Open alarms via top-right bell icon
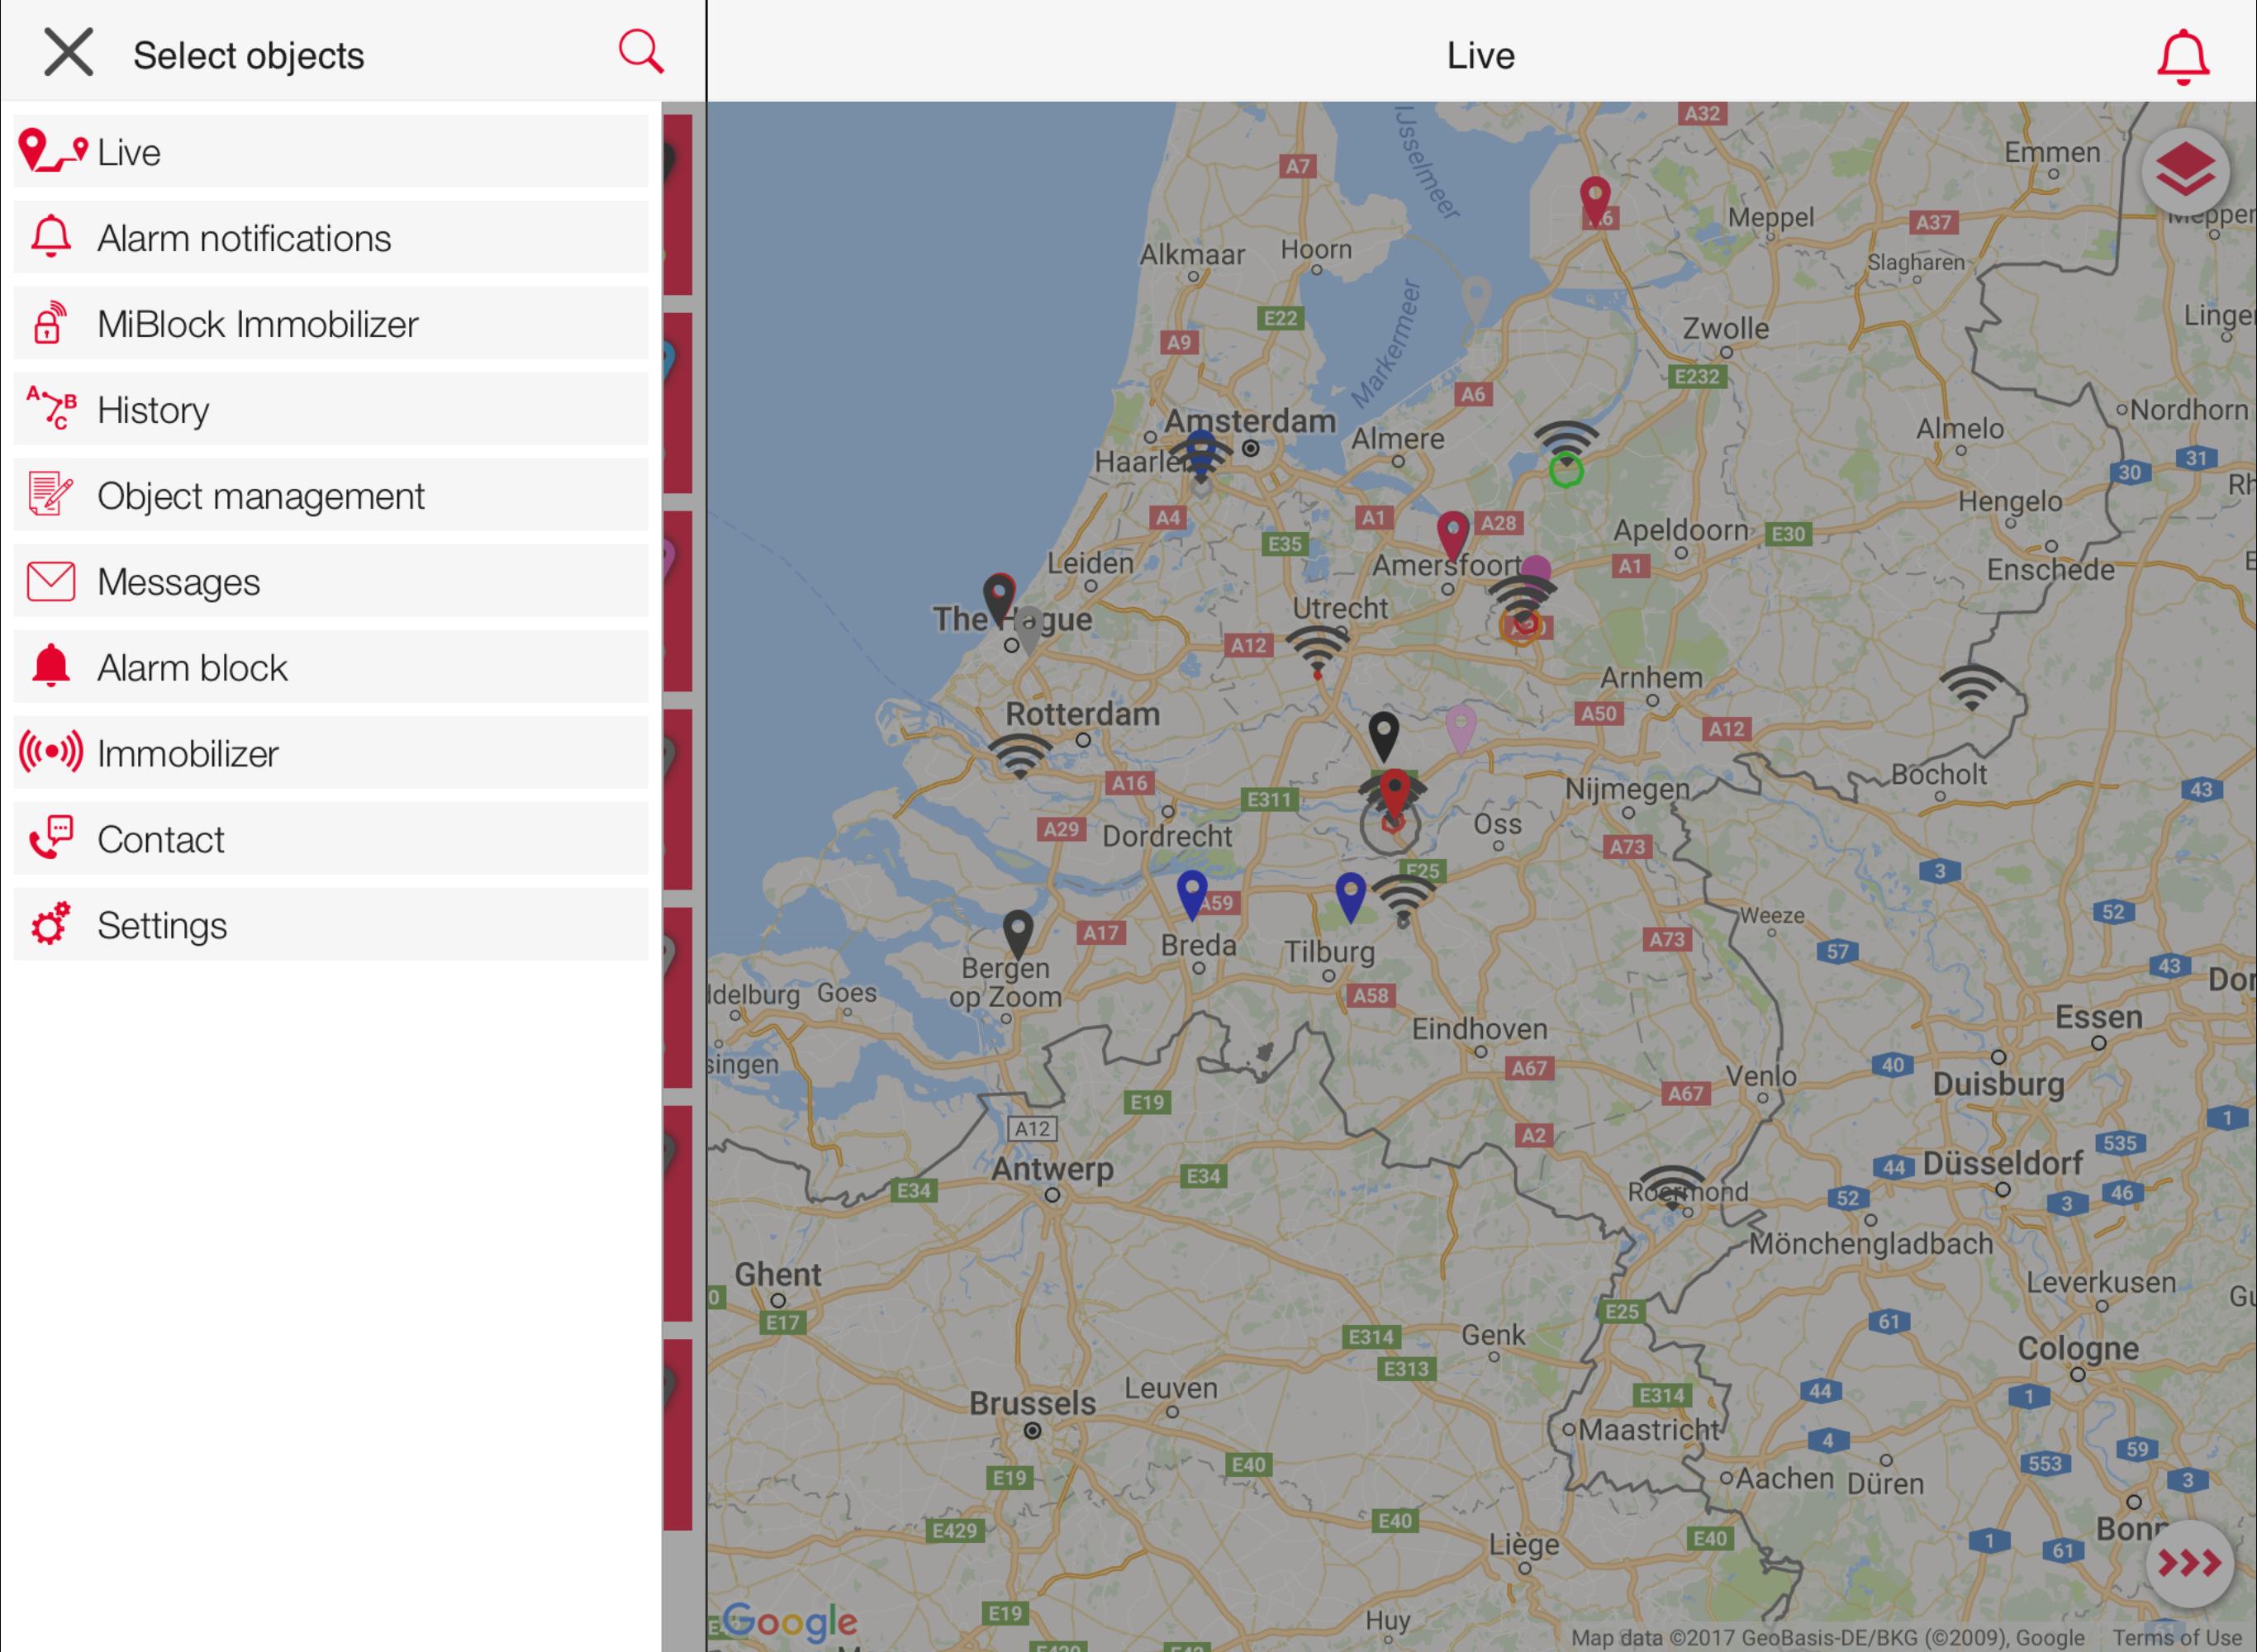 click(x=2182, y=57)
